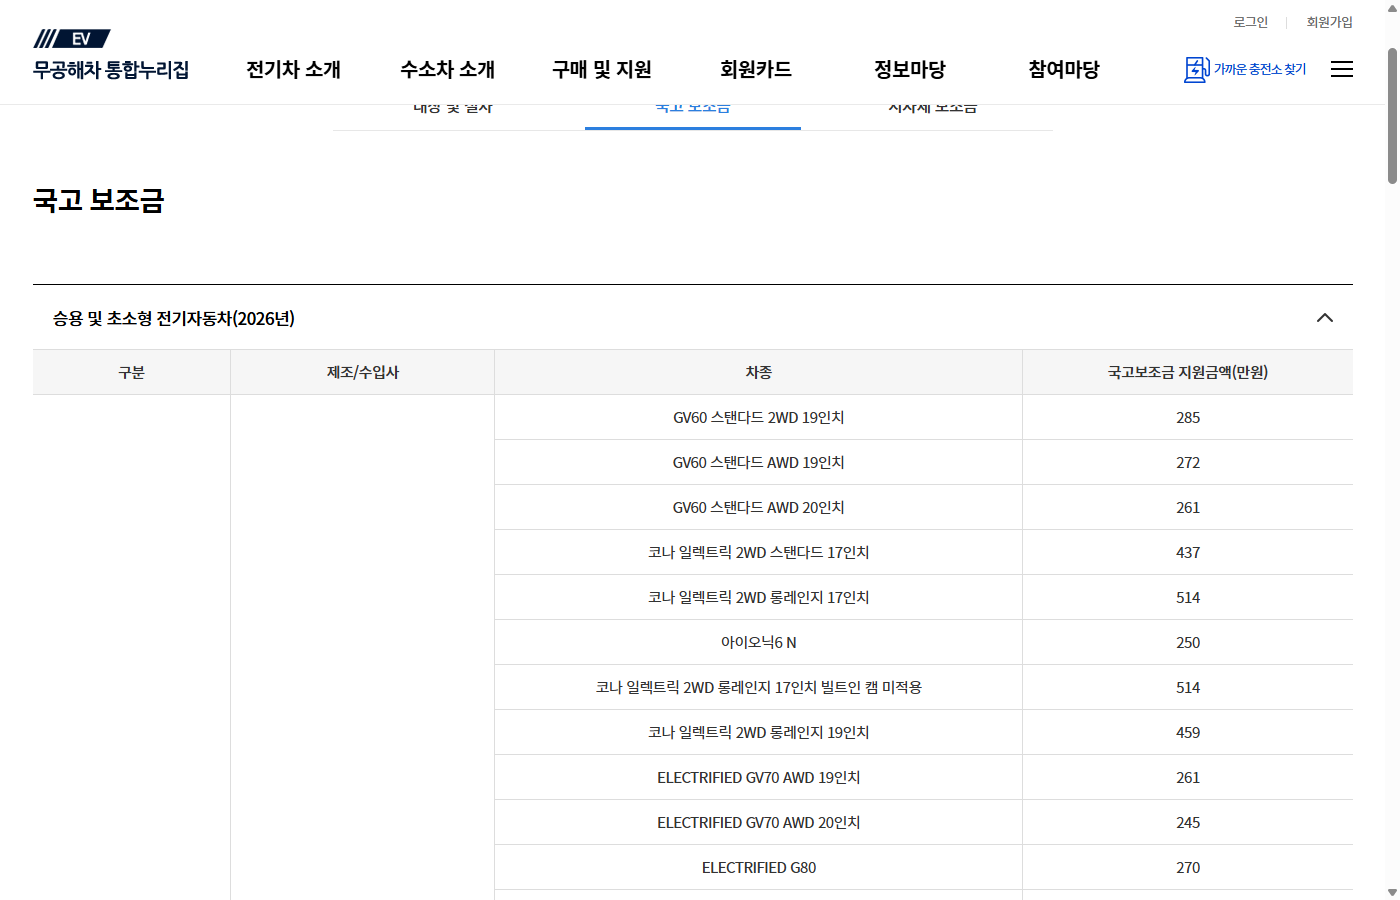Open the 구매 및 지원 menu

600,70
